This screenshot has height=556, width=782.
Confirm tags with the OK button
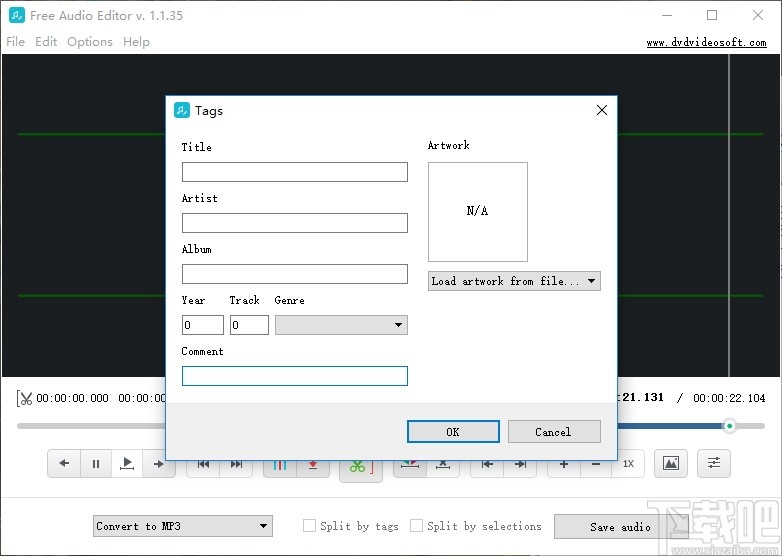453,432
